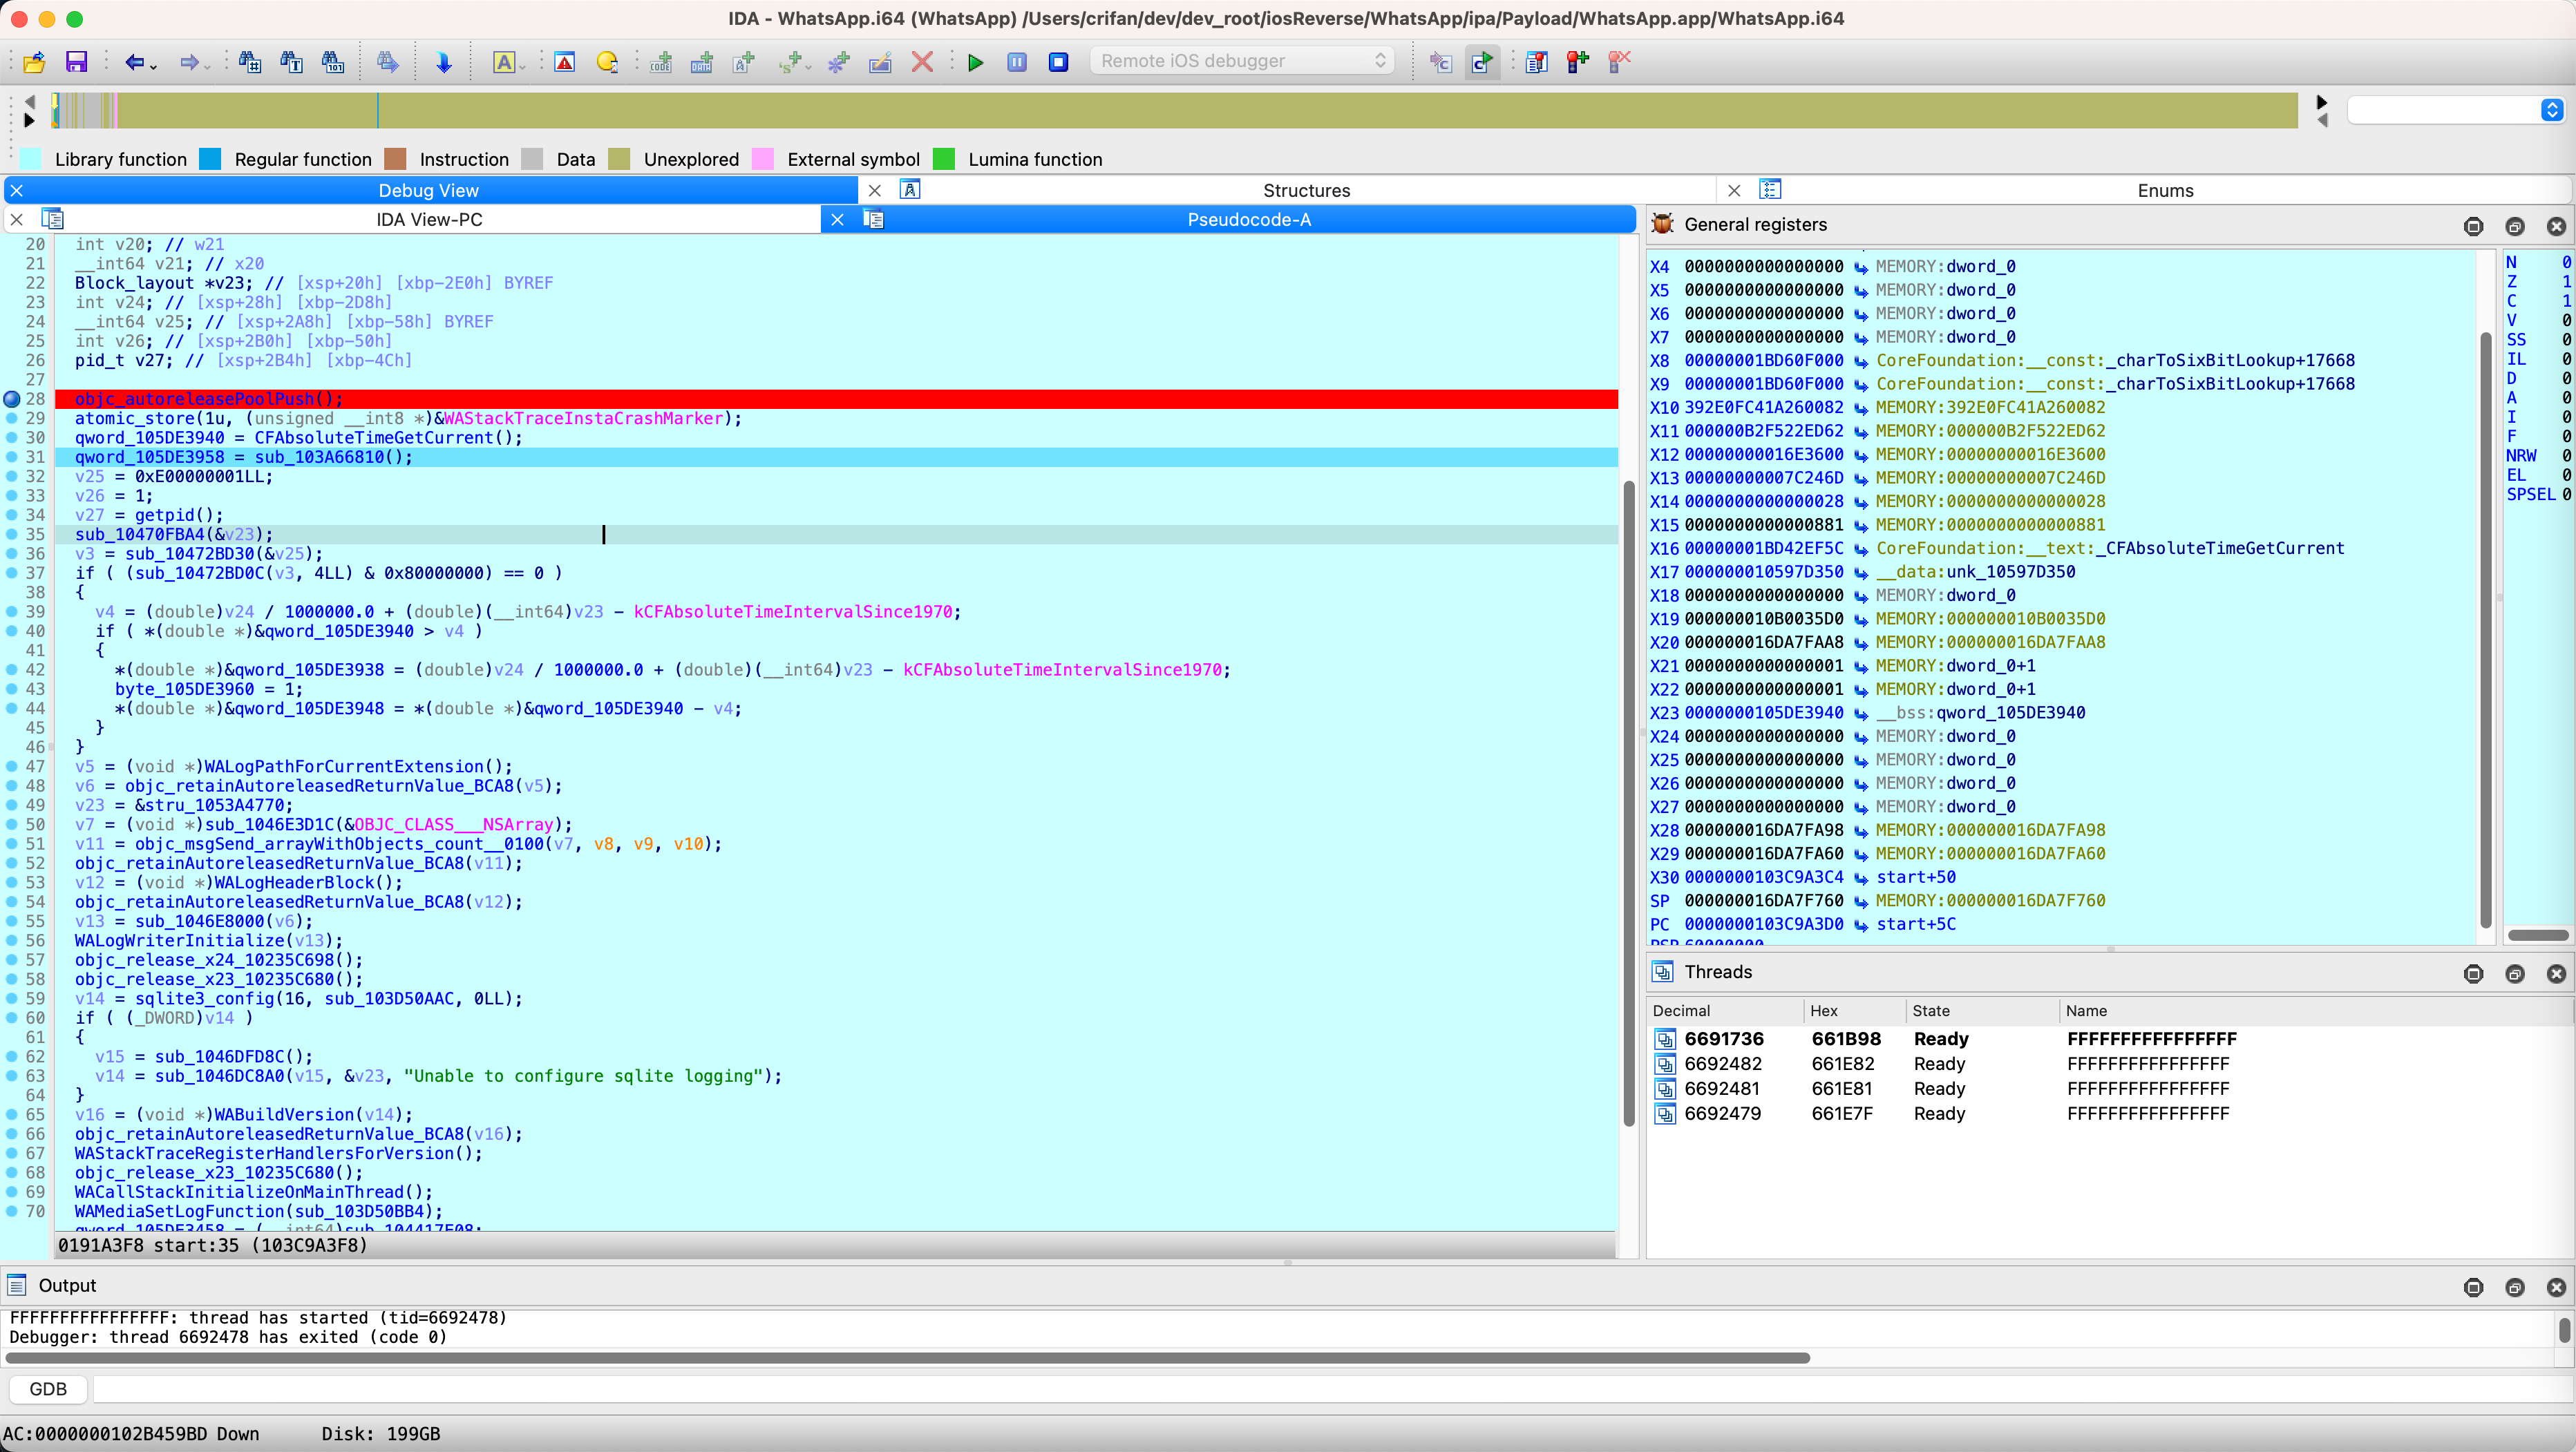The width and height of the screenshot is (2576, 1452).
Task: Toggle breakpoint dot on line 56
Action: [12, 940]
